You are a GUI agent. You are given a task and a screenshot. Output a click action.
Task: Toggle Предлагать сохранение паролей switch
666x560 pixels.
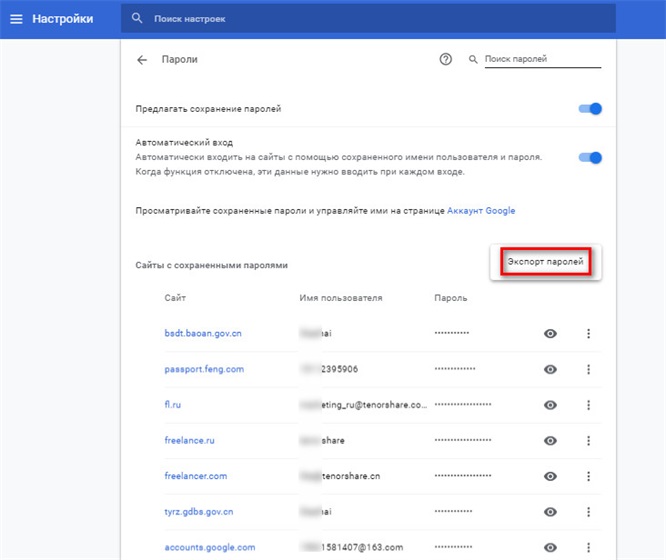(x=590, y=109)
